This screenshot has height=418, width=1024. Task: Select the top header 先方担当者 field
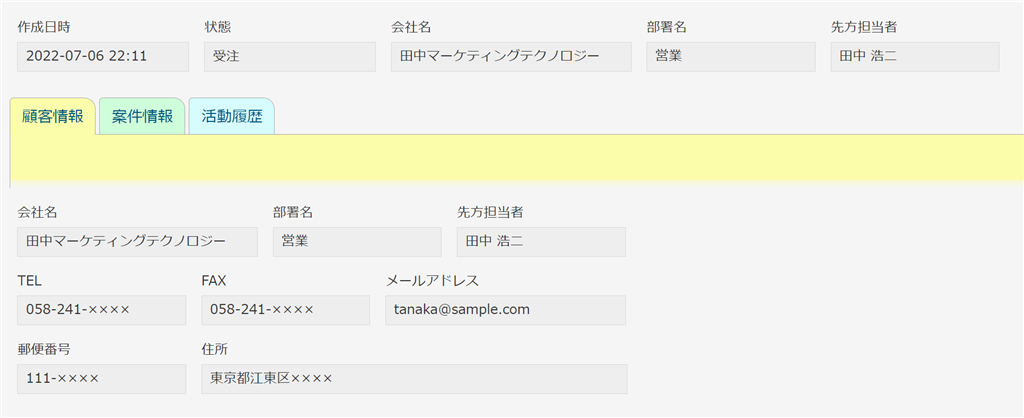(915, 56)
